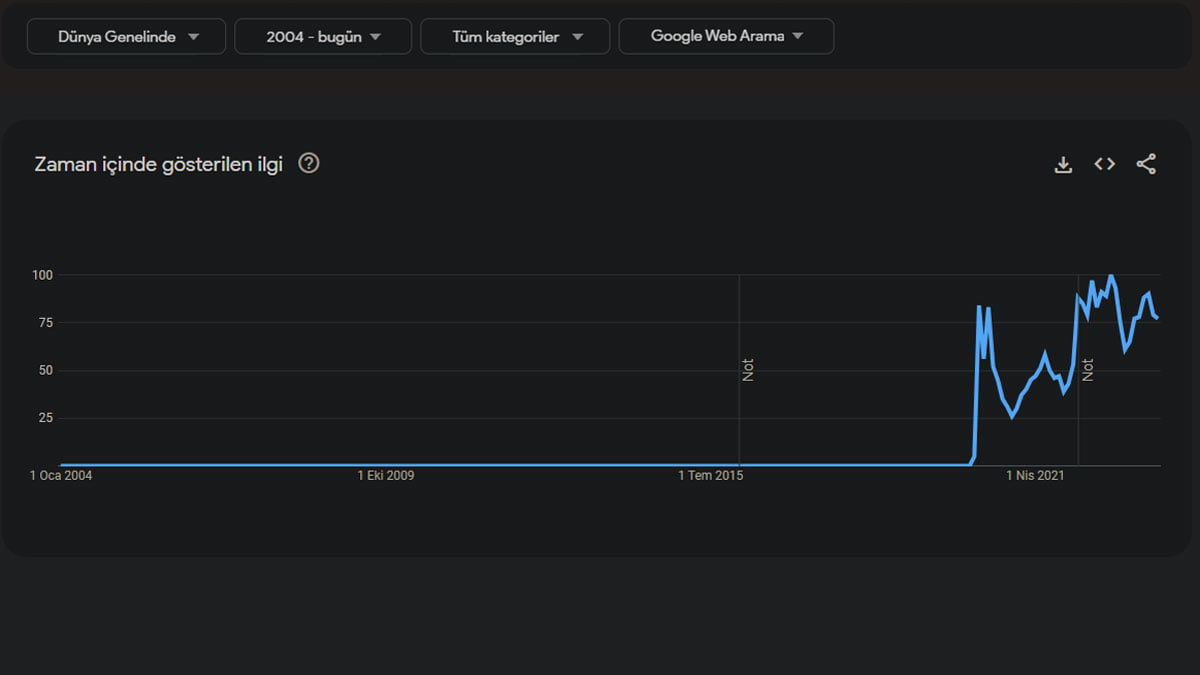Click the '1 Eki 2009' axis label
The image size is (1200, 675).
[385, 476]
